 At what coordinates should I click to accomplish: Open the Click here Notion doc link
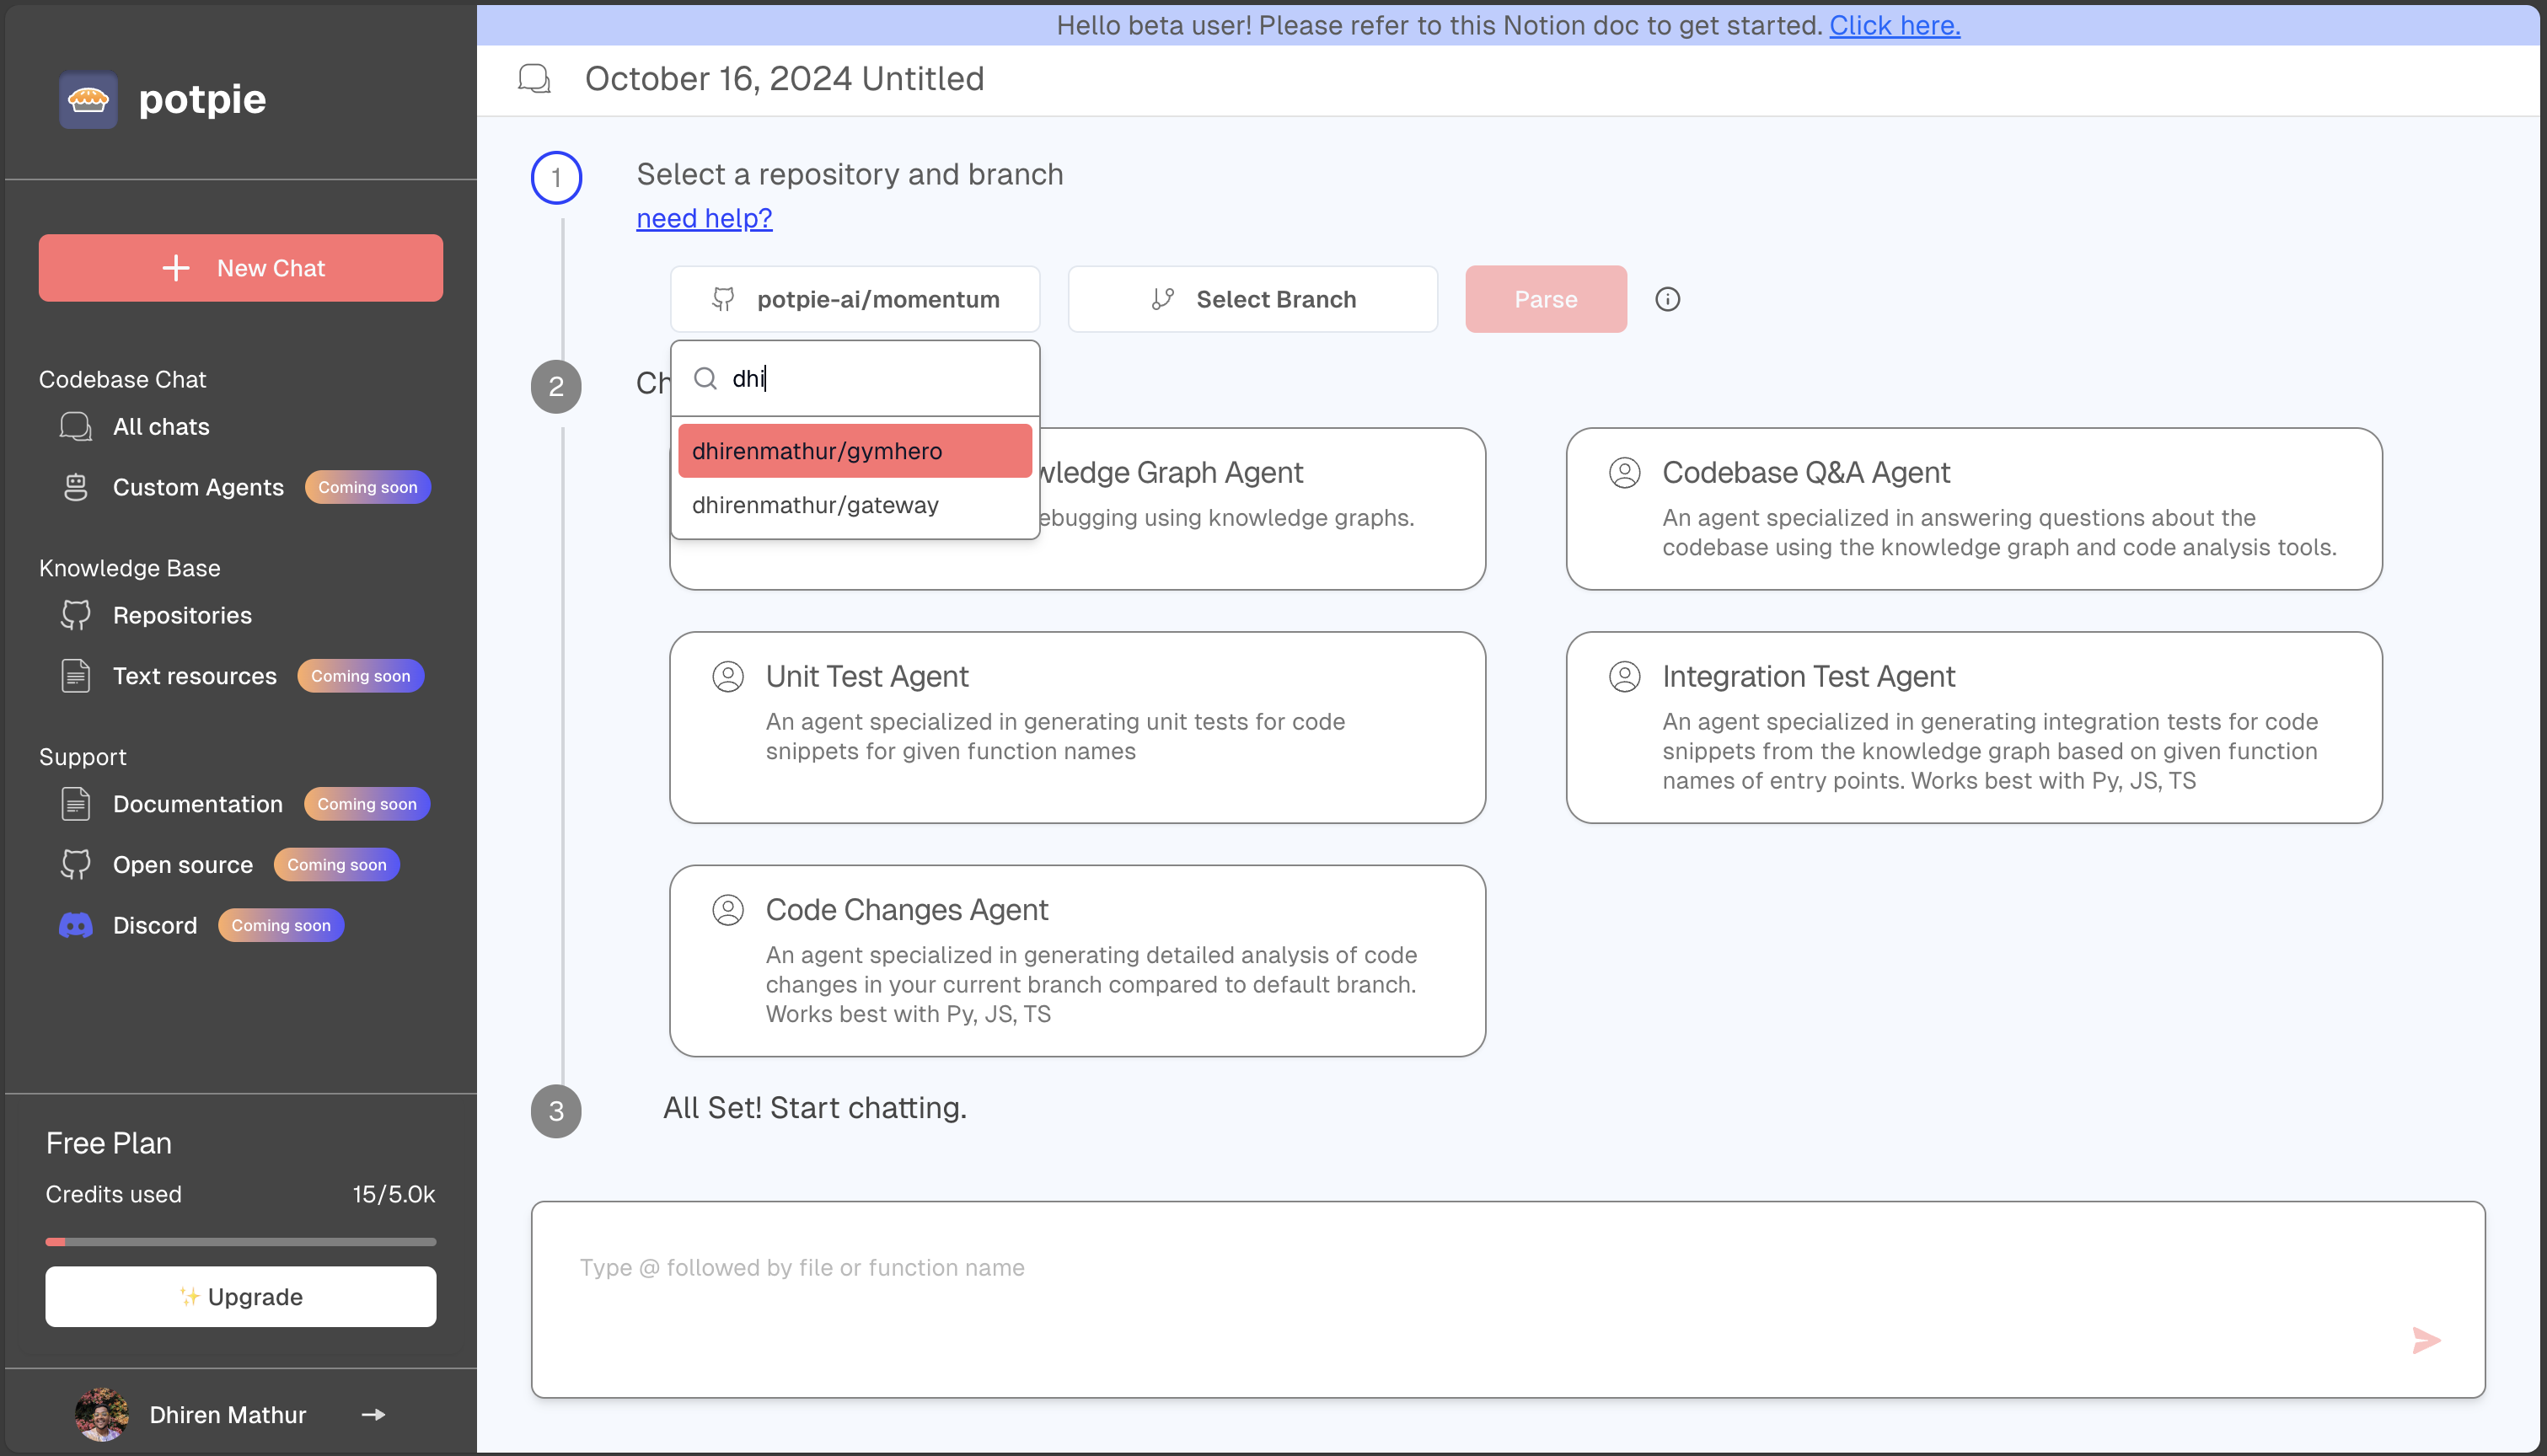tap(1893, 25)
